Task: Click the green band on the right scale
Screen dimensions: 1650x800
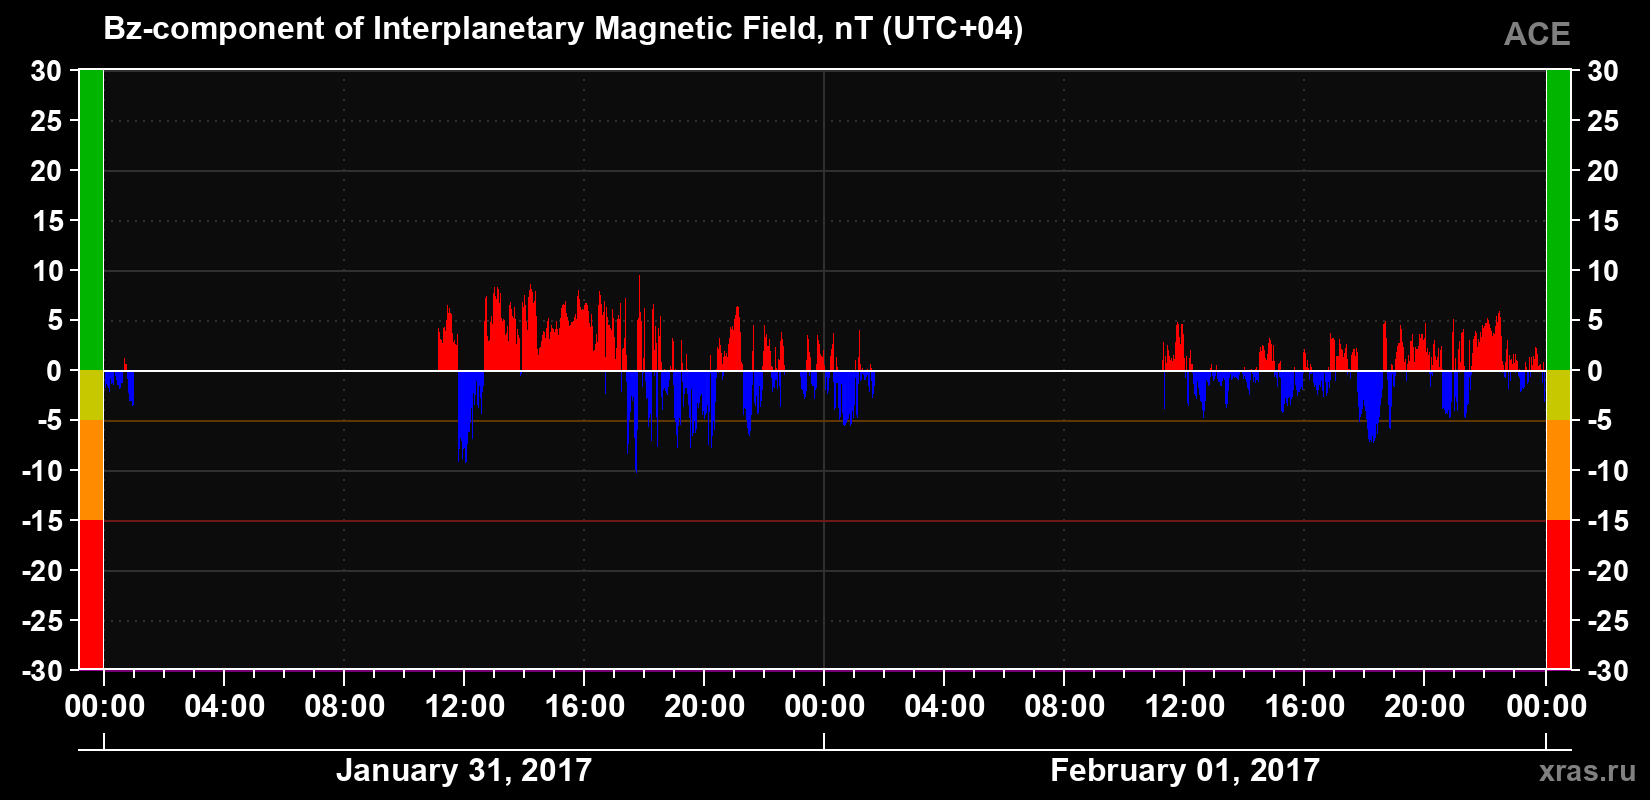Action: point(1558,220)
